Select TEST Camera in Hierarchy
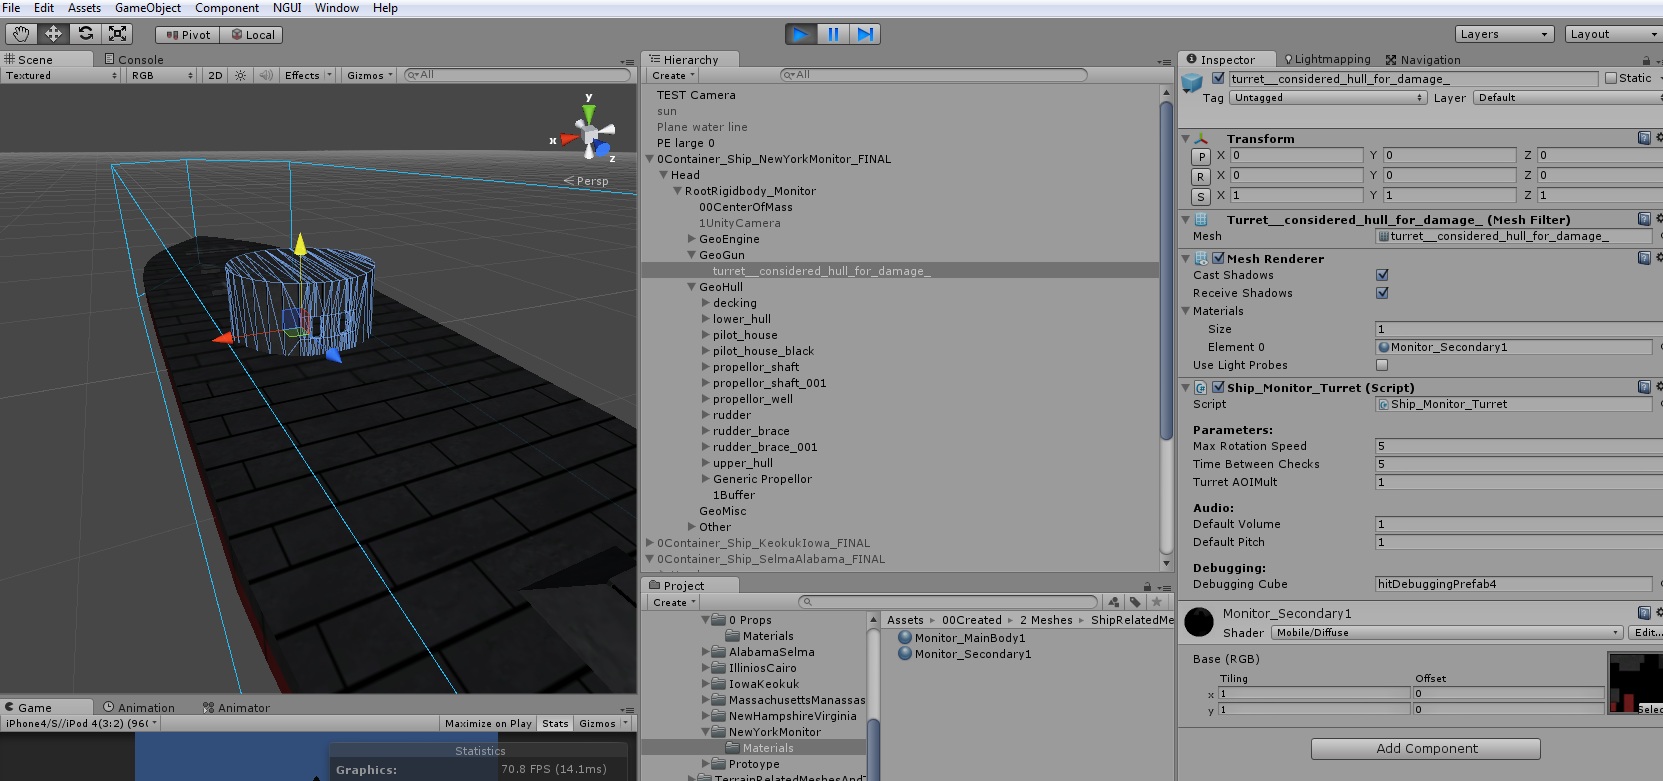Viewport: 1663px width, 781px height. pos(696,95)
